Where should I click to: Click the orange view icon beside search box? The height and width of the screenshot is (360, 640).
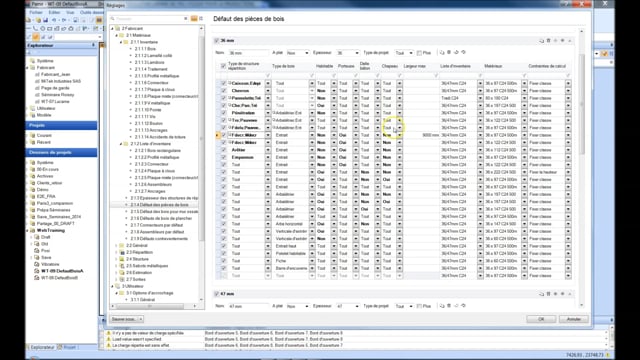click(x=194, y=18)
